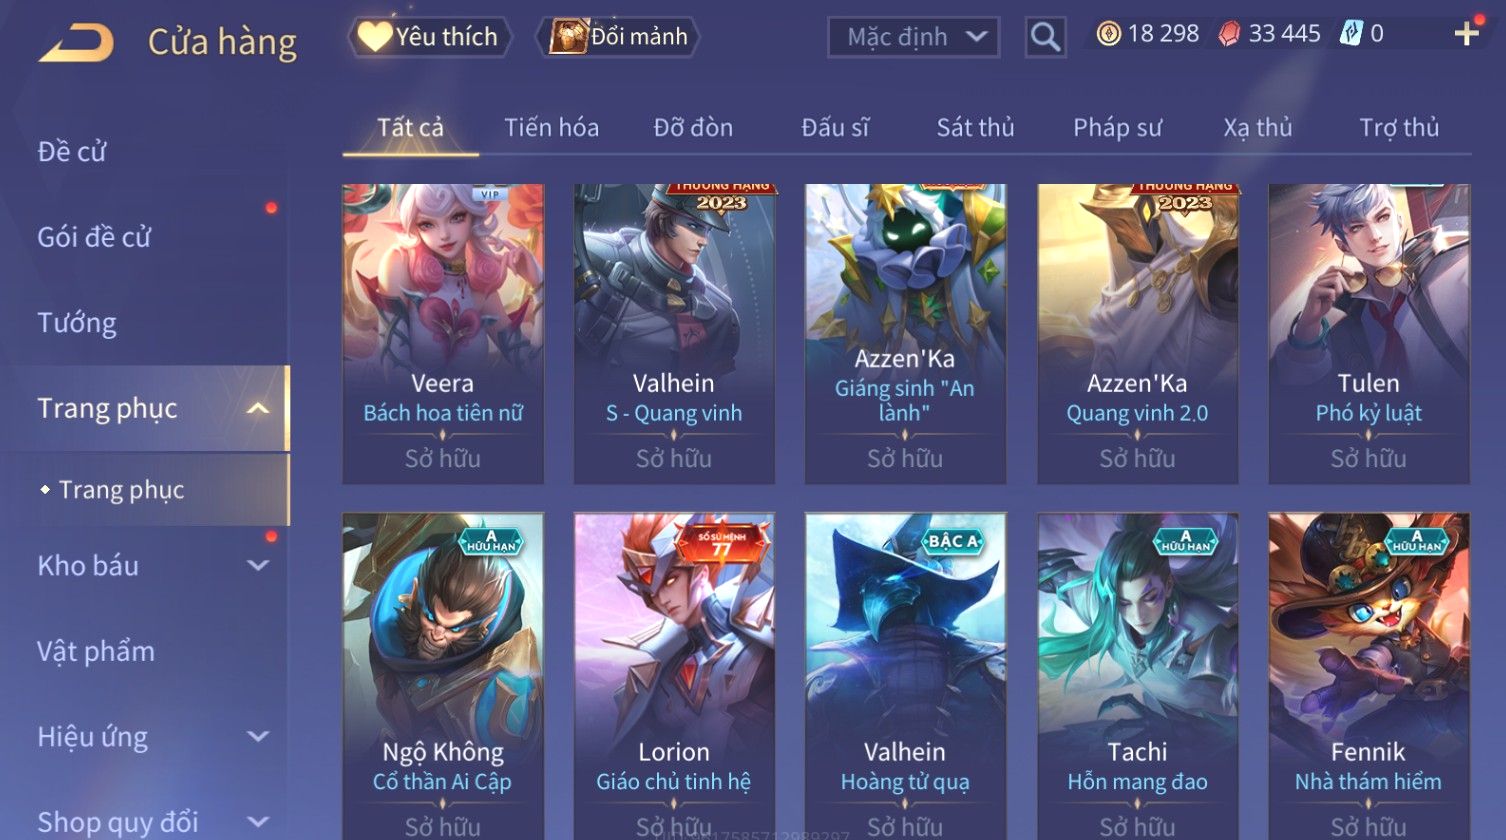Open Đổi mảnh fragment exchange chest

[618, 37]
